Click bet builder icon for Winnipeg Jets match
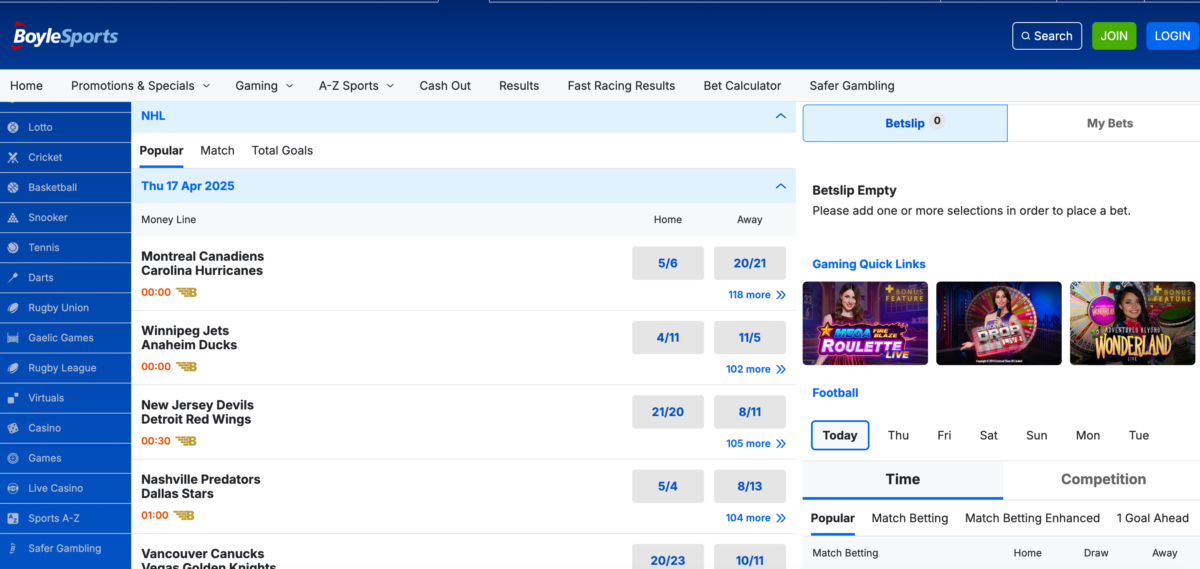The image size is (1200, 569). coord(187,367)
